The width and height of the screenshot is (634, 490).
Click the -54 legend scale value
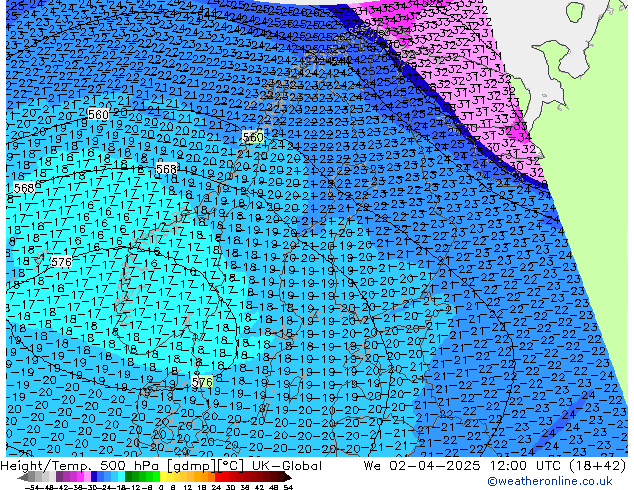point(32,487)
